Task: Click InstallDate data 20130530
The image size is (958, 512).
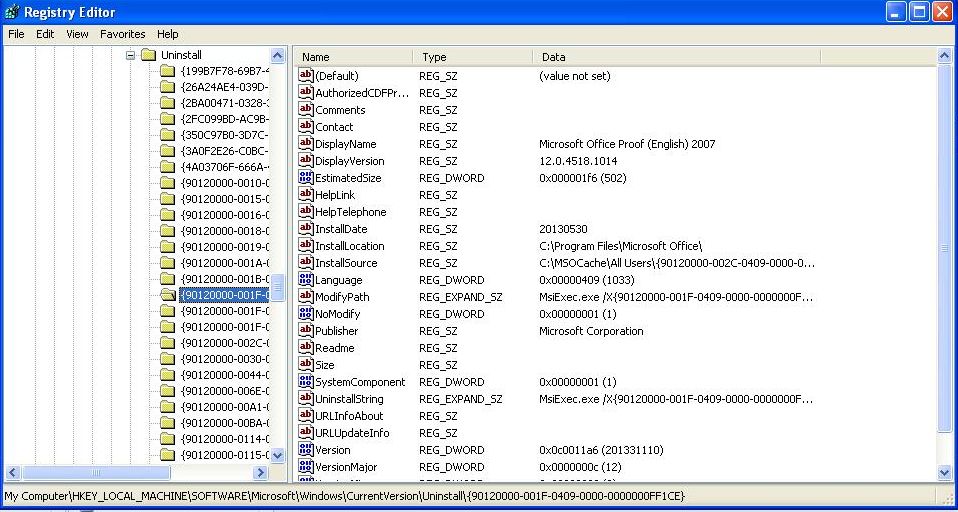Action: (x=563, y=229)
